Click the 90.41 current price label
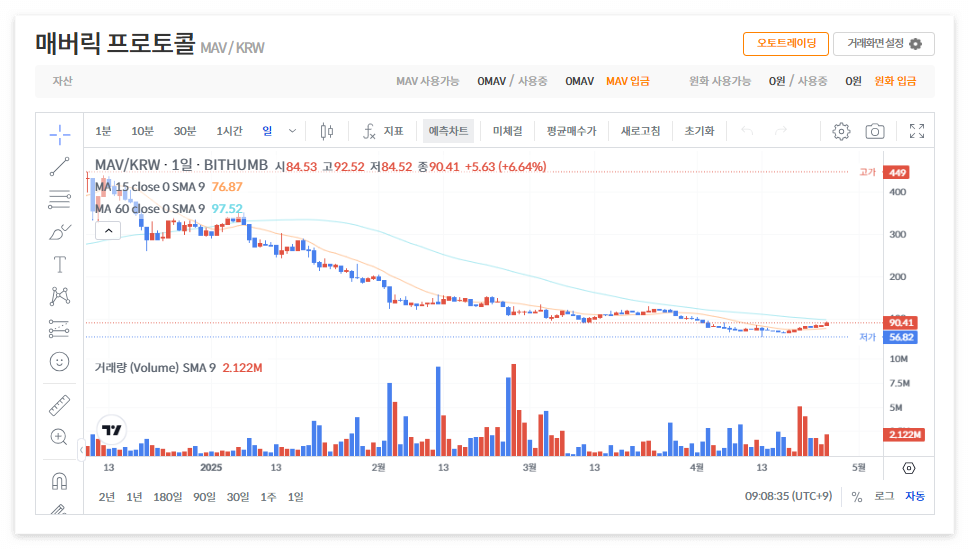The height and width of the screenshot is (549, 969). pyautogui.click(x=900, y=323)
